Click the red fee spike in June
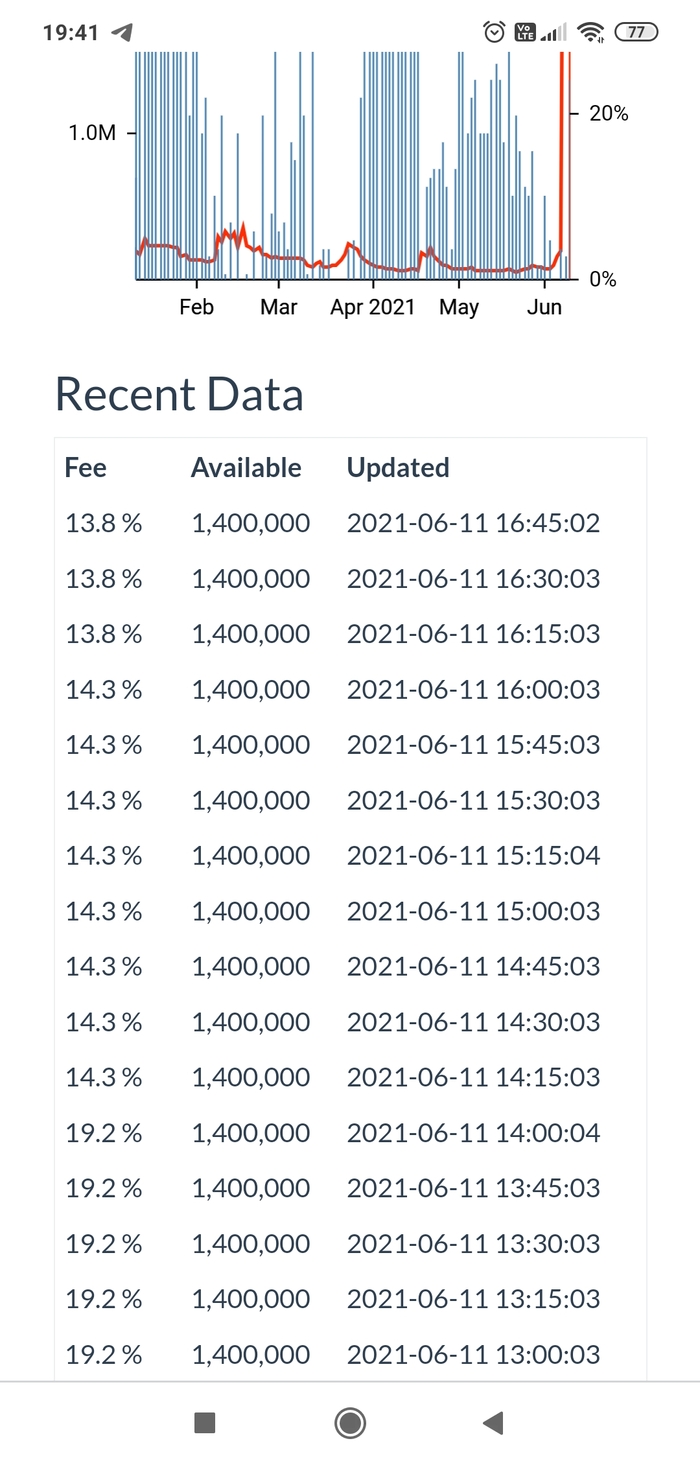The width and height of the screenshot is (700, 1465). pos(563,150)
